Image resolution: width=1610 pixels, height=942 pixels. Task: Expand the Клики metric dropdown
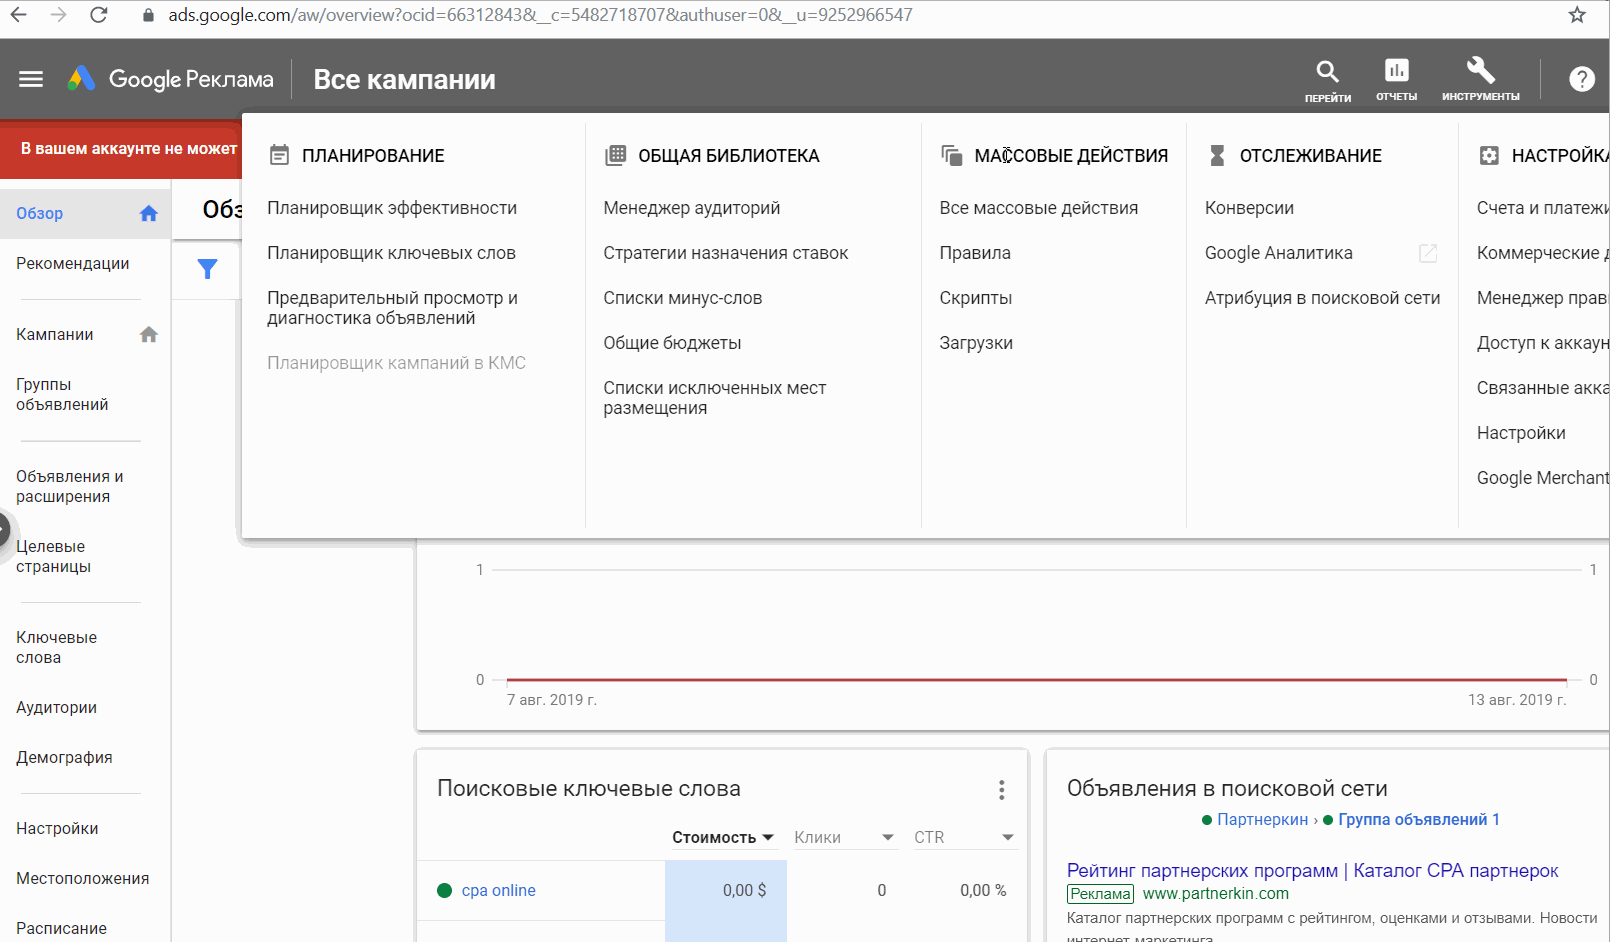click(887, 838)
